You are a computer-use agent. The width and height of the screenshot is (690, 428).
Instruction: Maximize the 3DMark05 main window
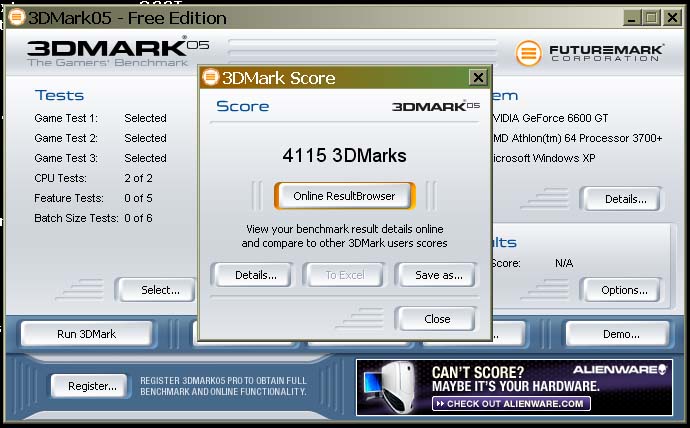pos(651,18)
